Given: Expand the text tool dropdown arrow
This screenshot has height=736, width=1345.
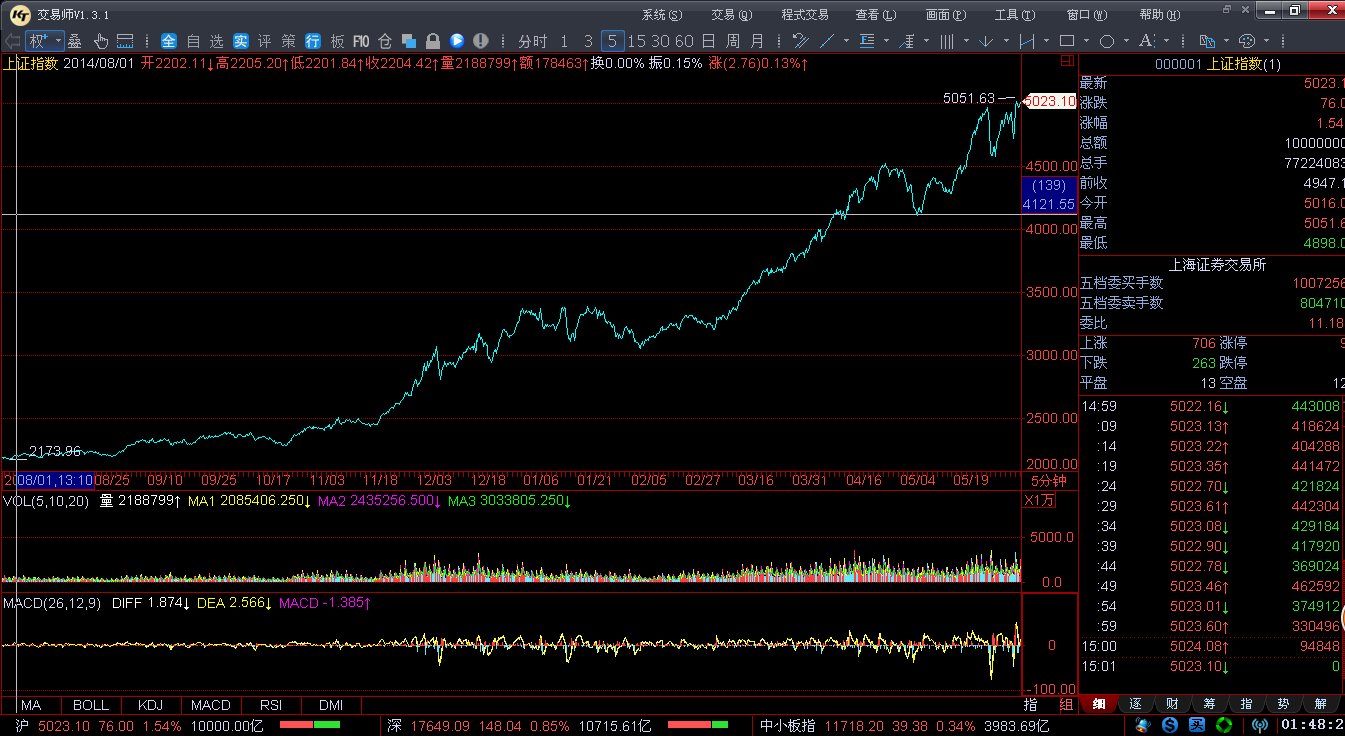Looking at the screenshot, I should (1166, 41).
